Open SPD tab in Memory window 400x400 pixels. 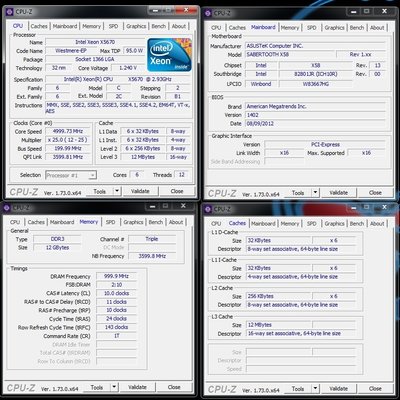pos(110,222)
